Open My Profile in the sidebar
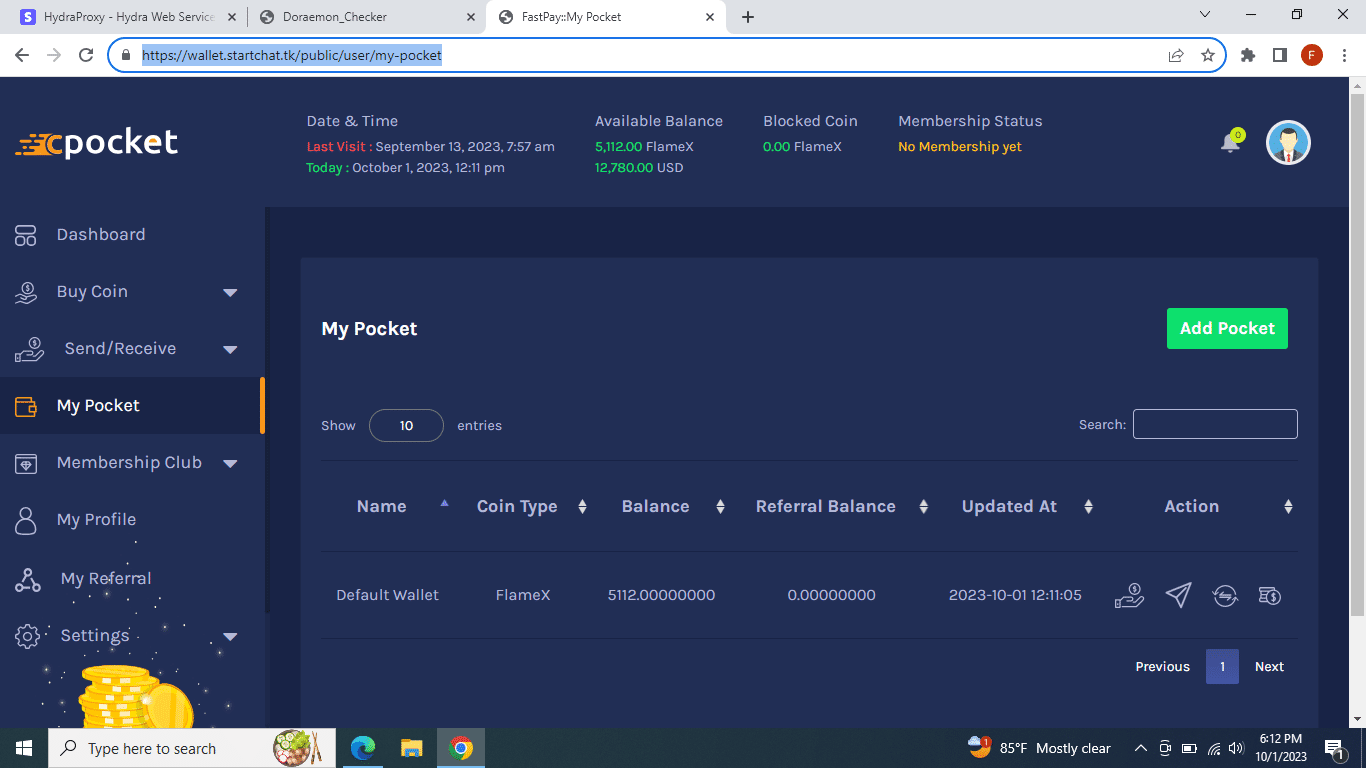This screenshot has height=768, width=1366. tap(96, 520)
